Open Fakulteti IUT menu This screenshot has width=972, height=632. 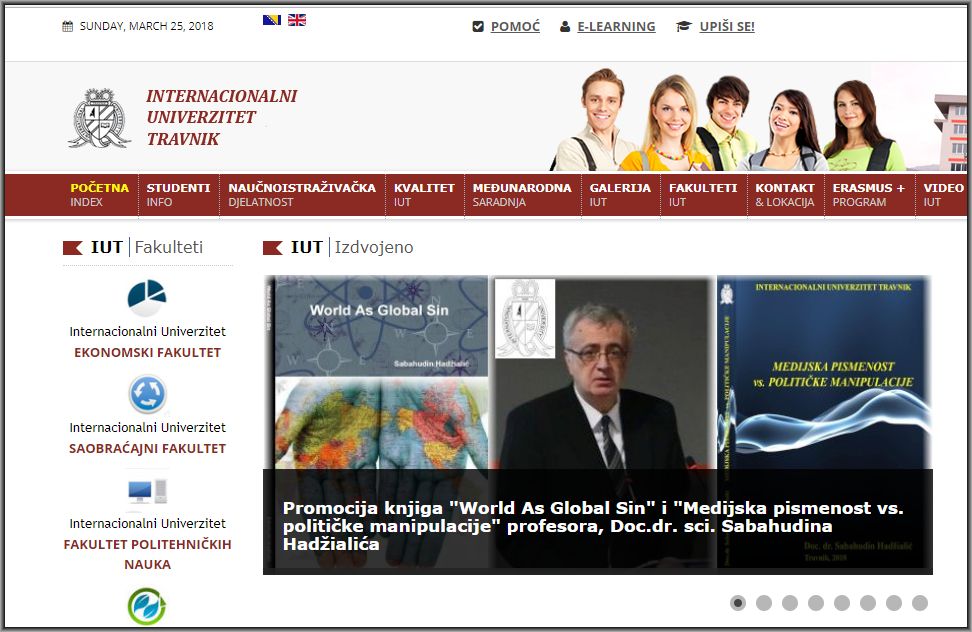coord(703,195)
